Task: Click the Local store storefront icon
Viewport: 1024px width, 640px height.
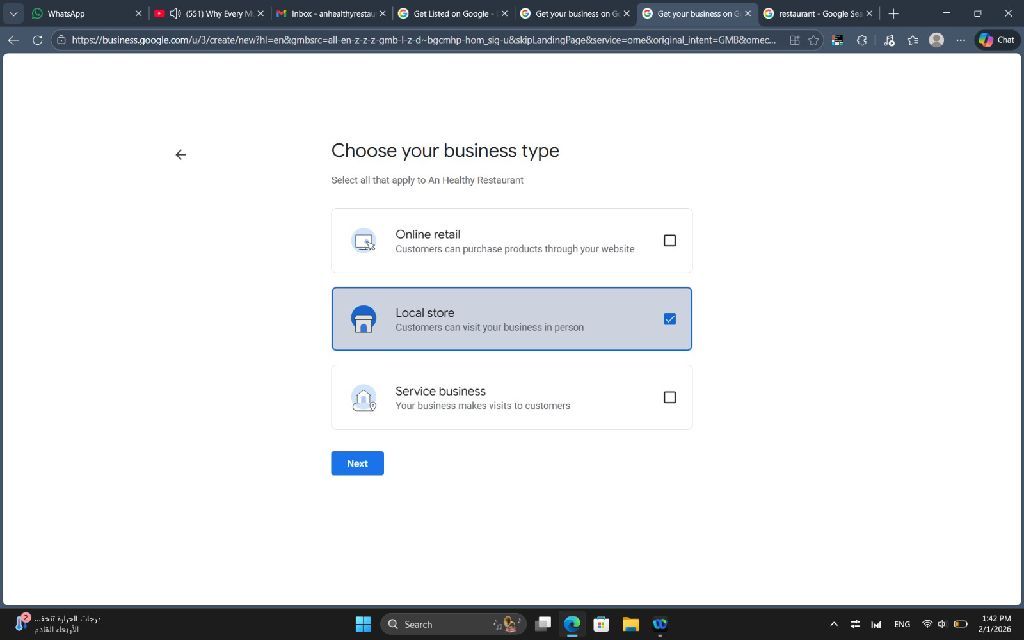Action: point(363,319)
